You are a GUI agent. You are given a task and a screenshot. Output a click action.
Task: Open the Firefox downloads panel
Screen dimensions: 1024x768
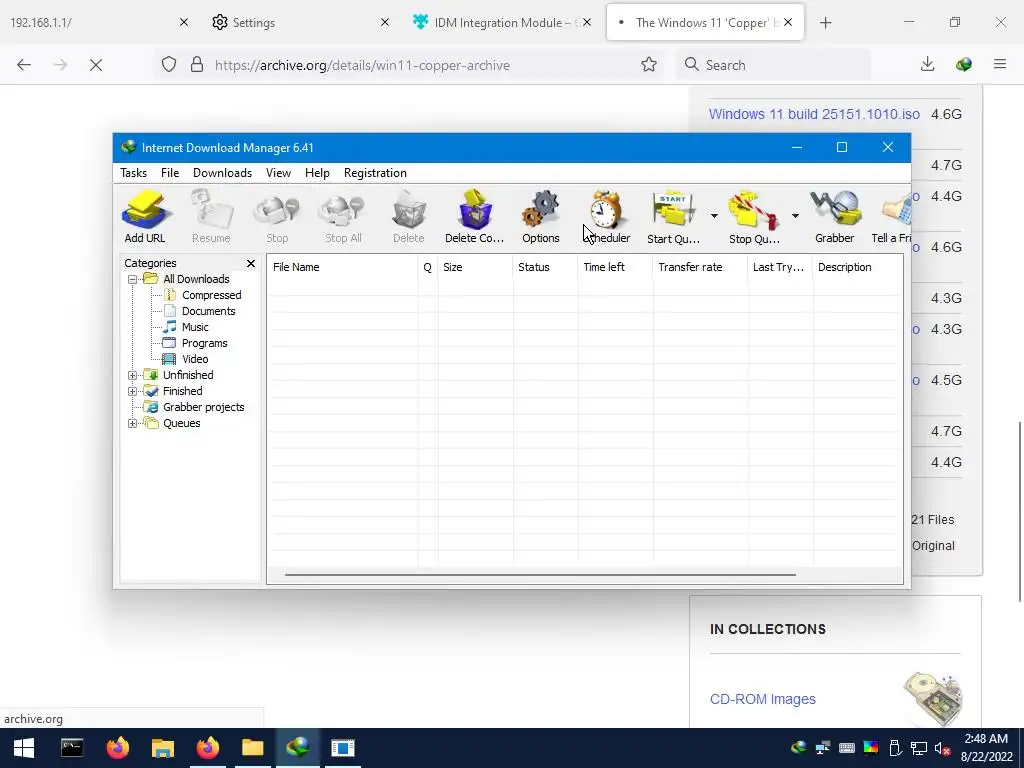click(927, 65)
